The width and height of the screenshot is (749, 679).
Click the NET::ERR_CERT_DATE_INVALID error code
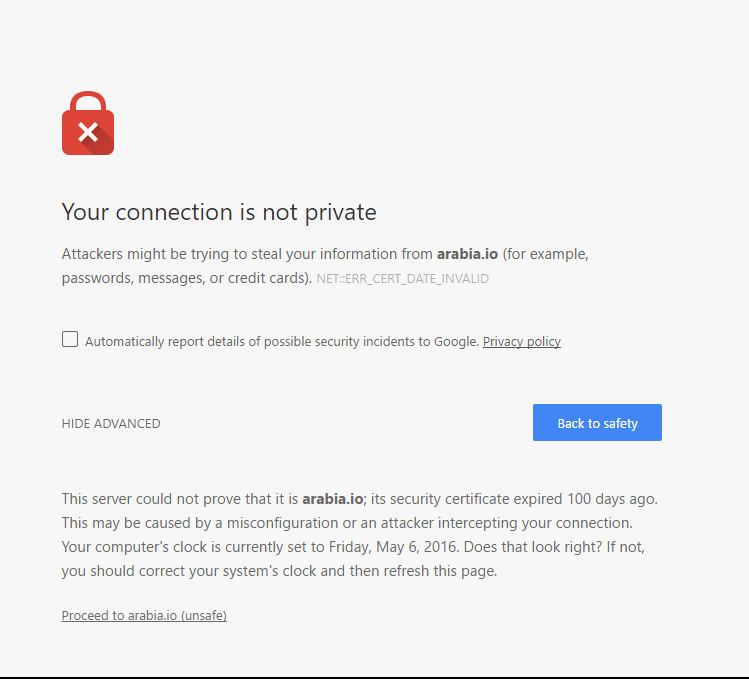tap(402, 279)
